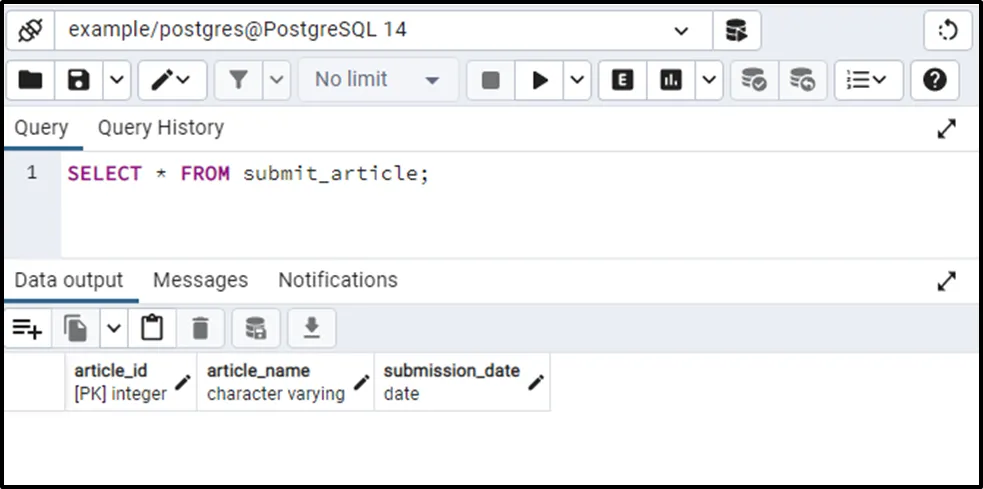Run the query with the Execute play button

tap(540, 80)
